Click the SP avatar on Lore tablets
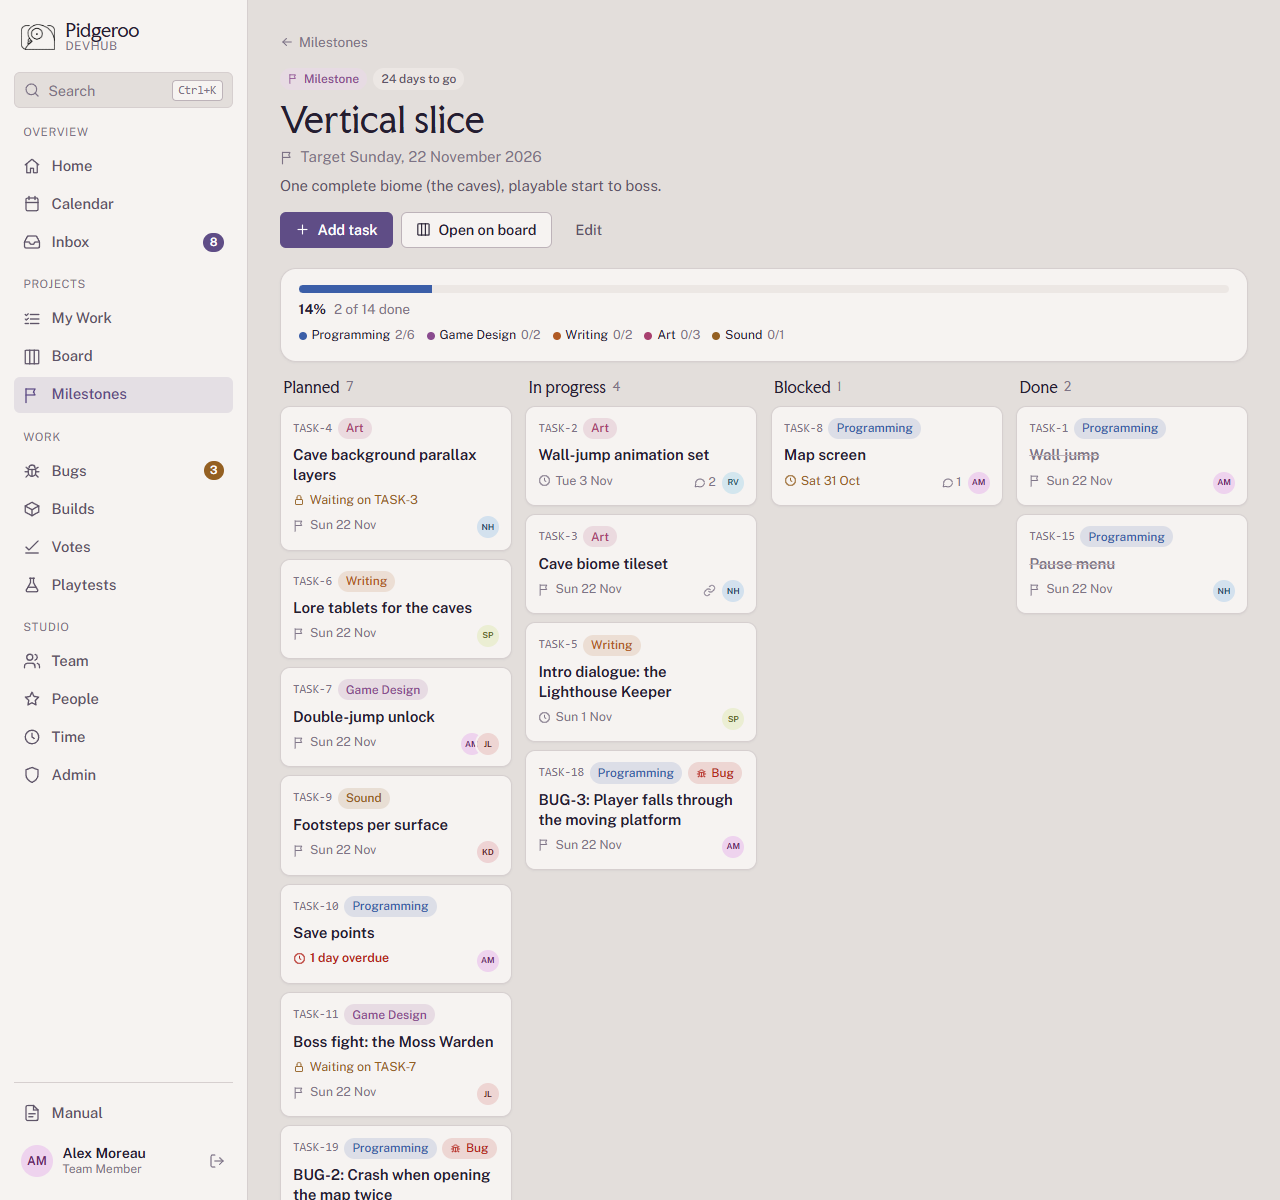 tap(488, 635)
